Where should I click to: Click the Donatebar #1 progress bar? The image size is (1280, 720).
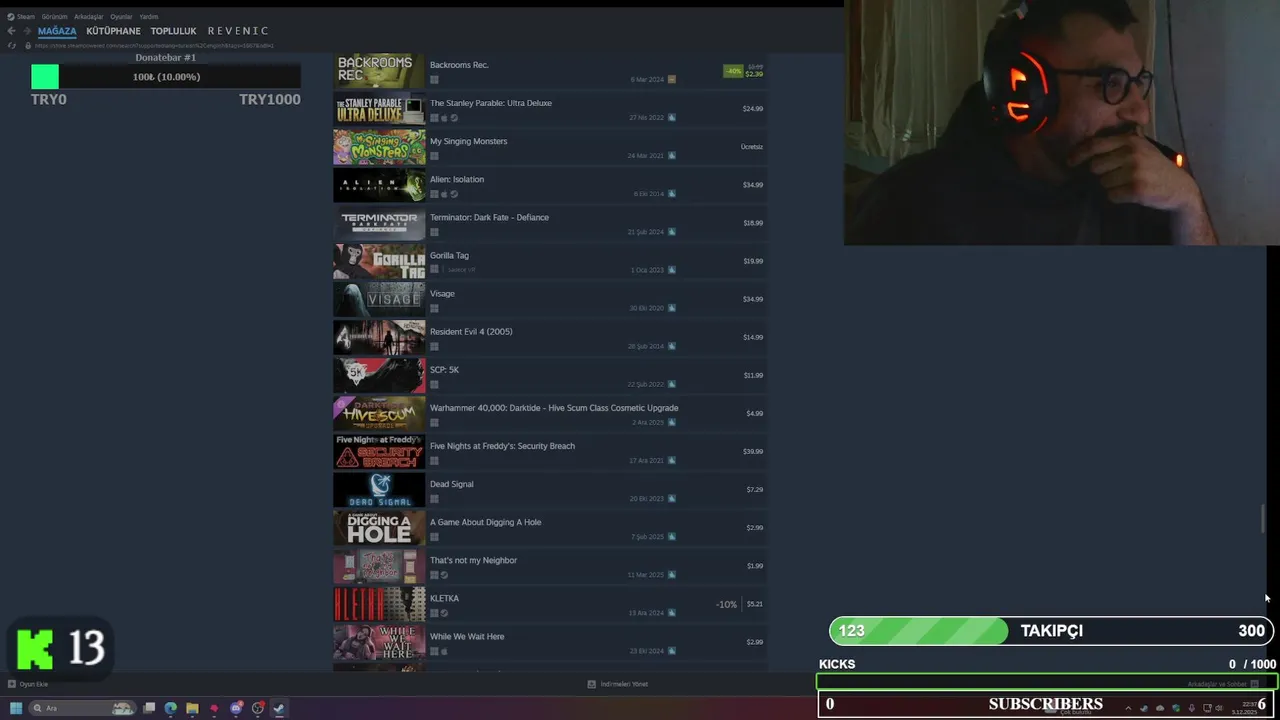(166, 77)
